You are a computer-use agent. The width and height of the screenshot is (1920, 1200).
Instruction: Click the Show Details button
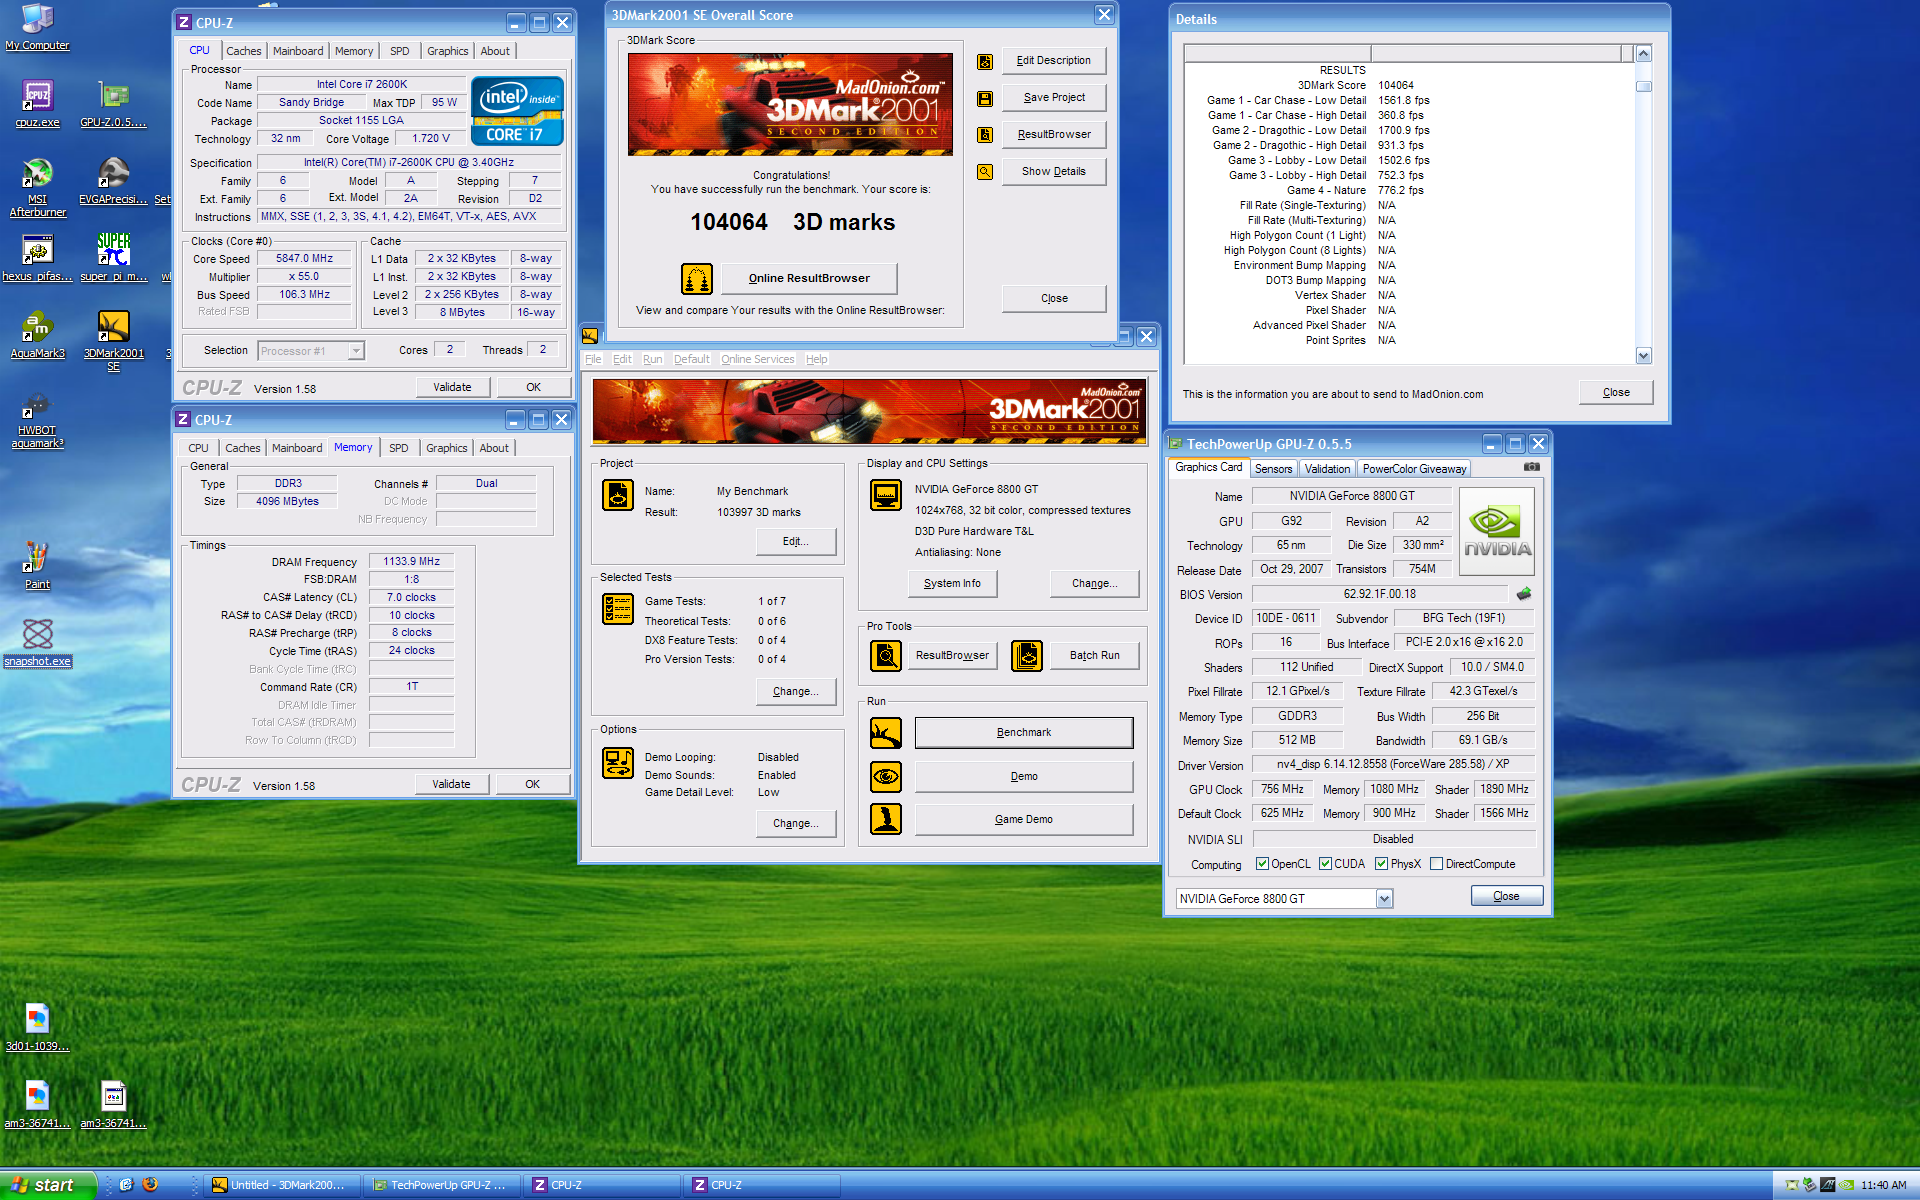(x=1054, y=172)
